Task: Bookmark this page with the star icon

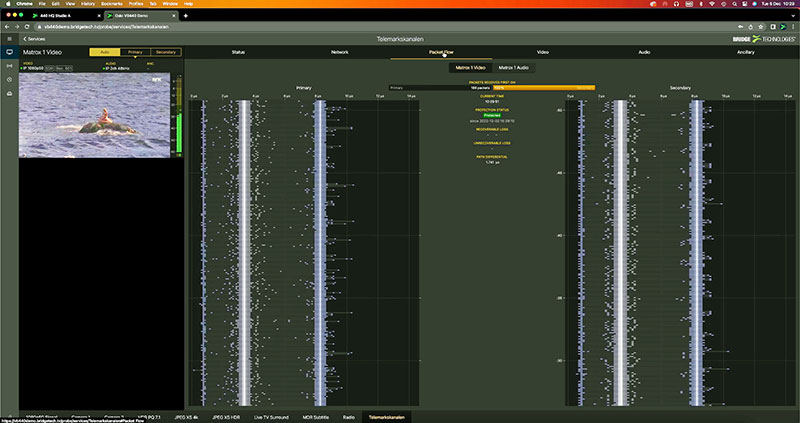Action: pos(761,27)
